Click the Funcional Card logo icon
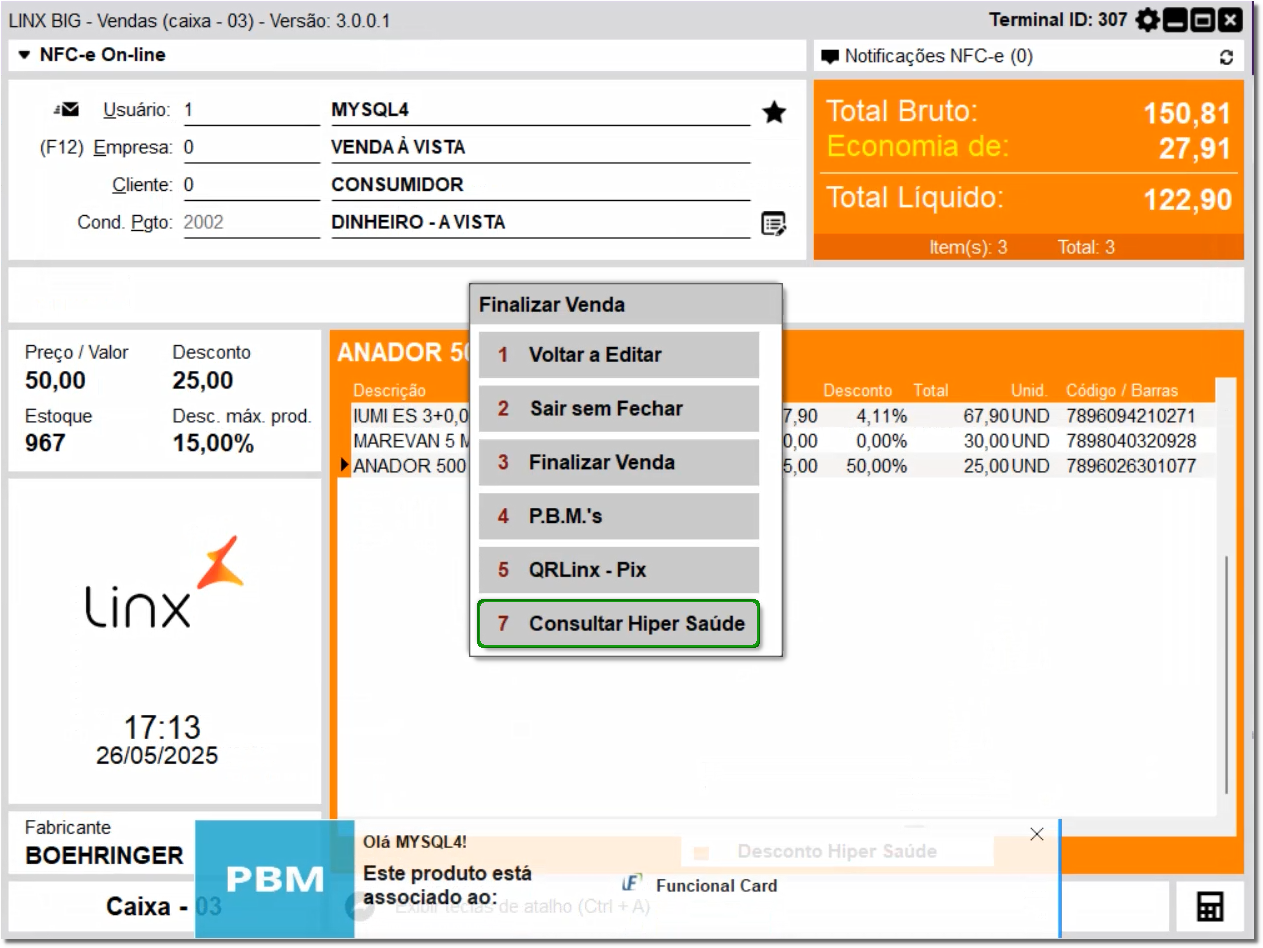Screen dimensions: 1263x948 pyautogui.click(x=631, y=884)
